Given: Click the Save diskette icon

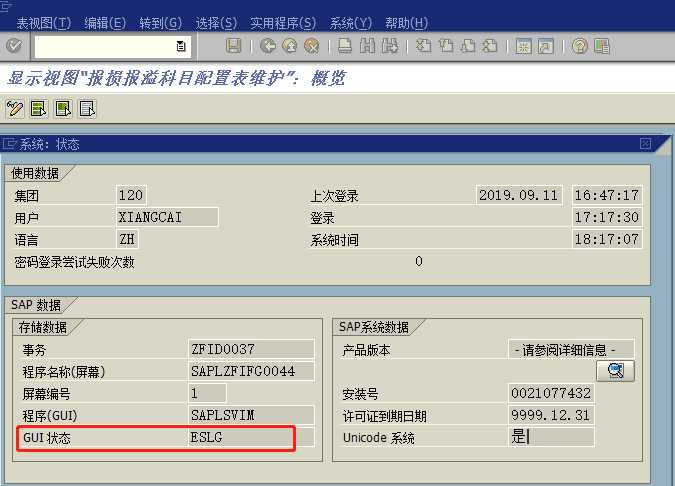Looking at the screenshot, I should 233,46.
